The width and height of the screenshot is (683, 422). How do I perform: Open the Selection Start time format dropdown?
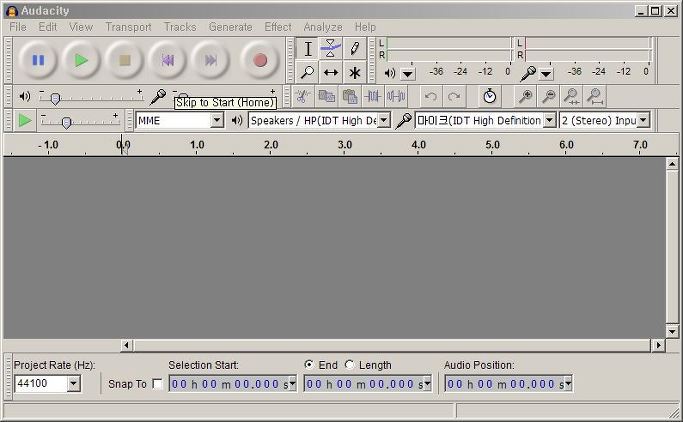coord(293,384)
